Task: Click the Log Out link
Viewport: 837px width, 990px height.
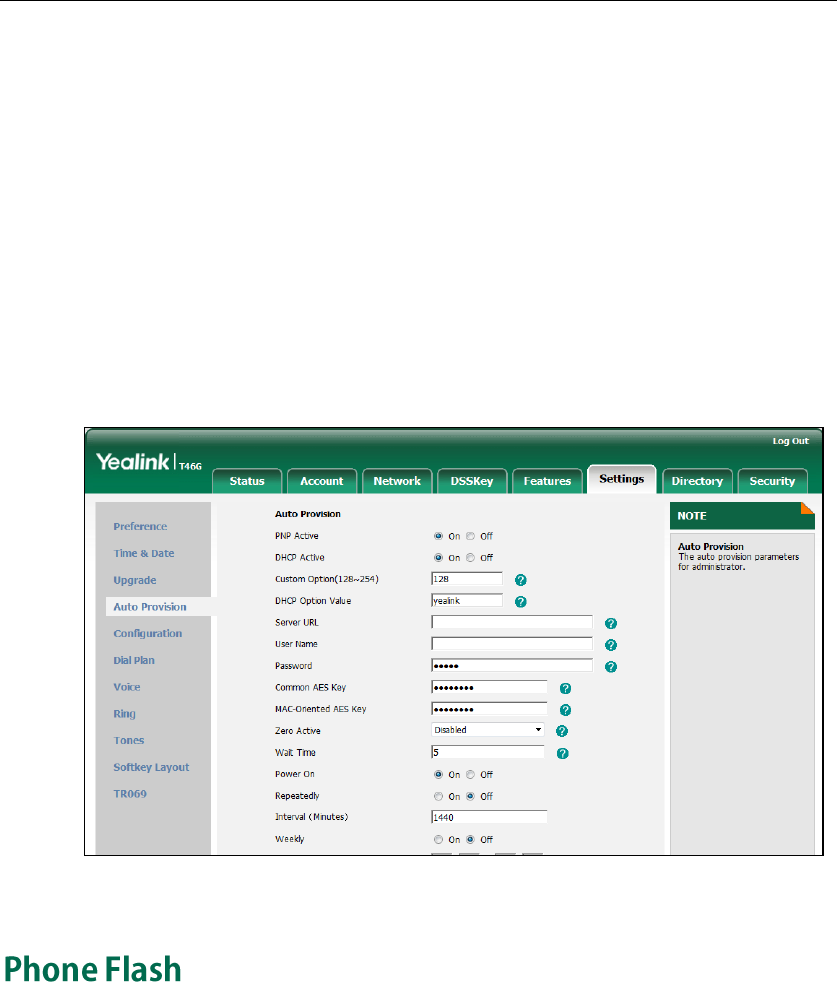Action: (790, 441)
